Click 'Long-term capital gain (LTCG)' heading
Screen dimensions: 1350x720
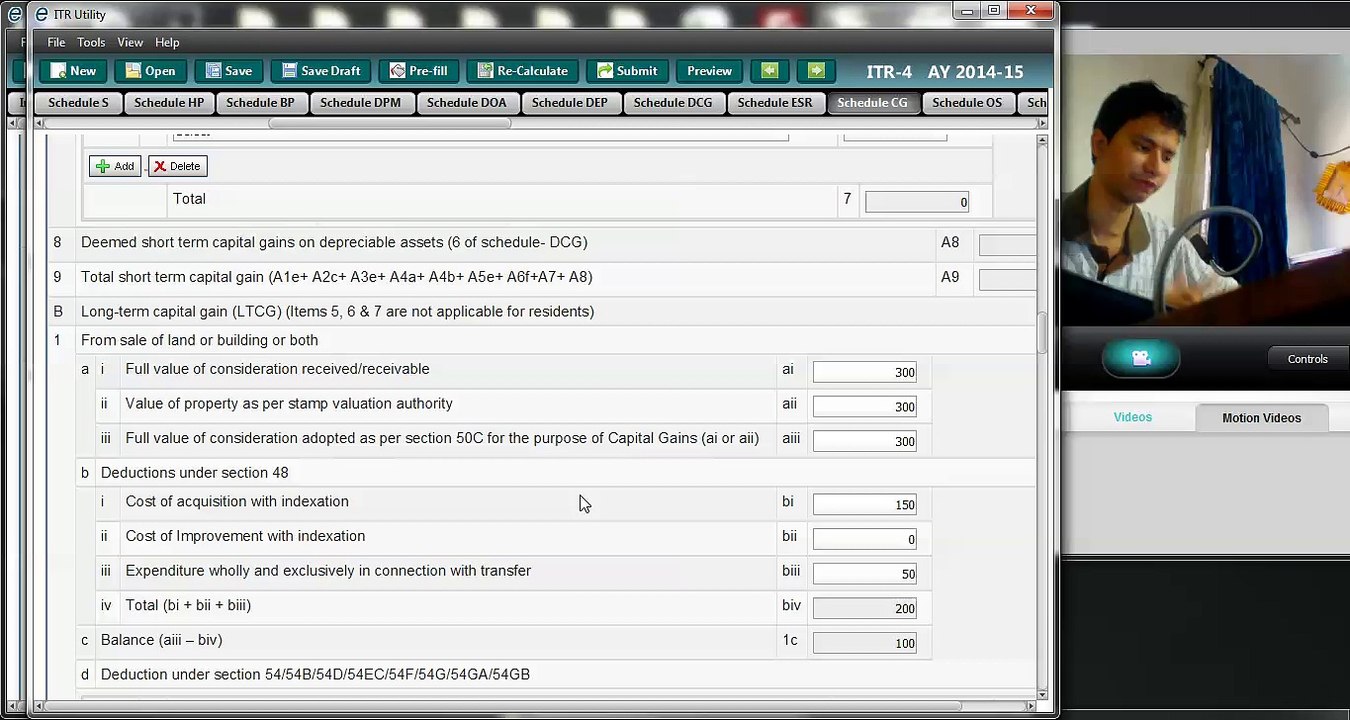tap(337, 312)
